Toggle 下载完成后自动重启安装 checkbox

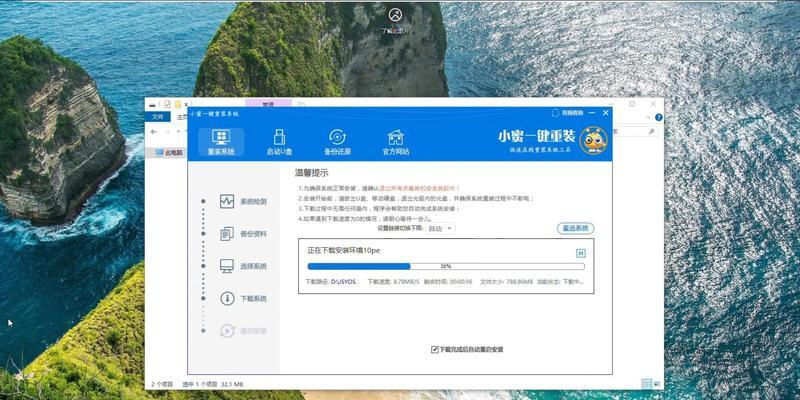coord(434,349)
